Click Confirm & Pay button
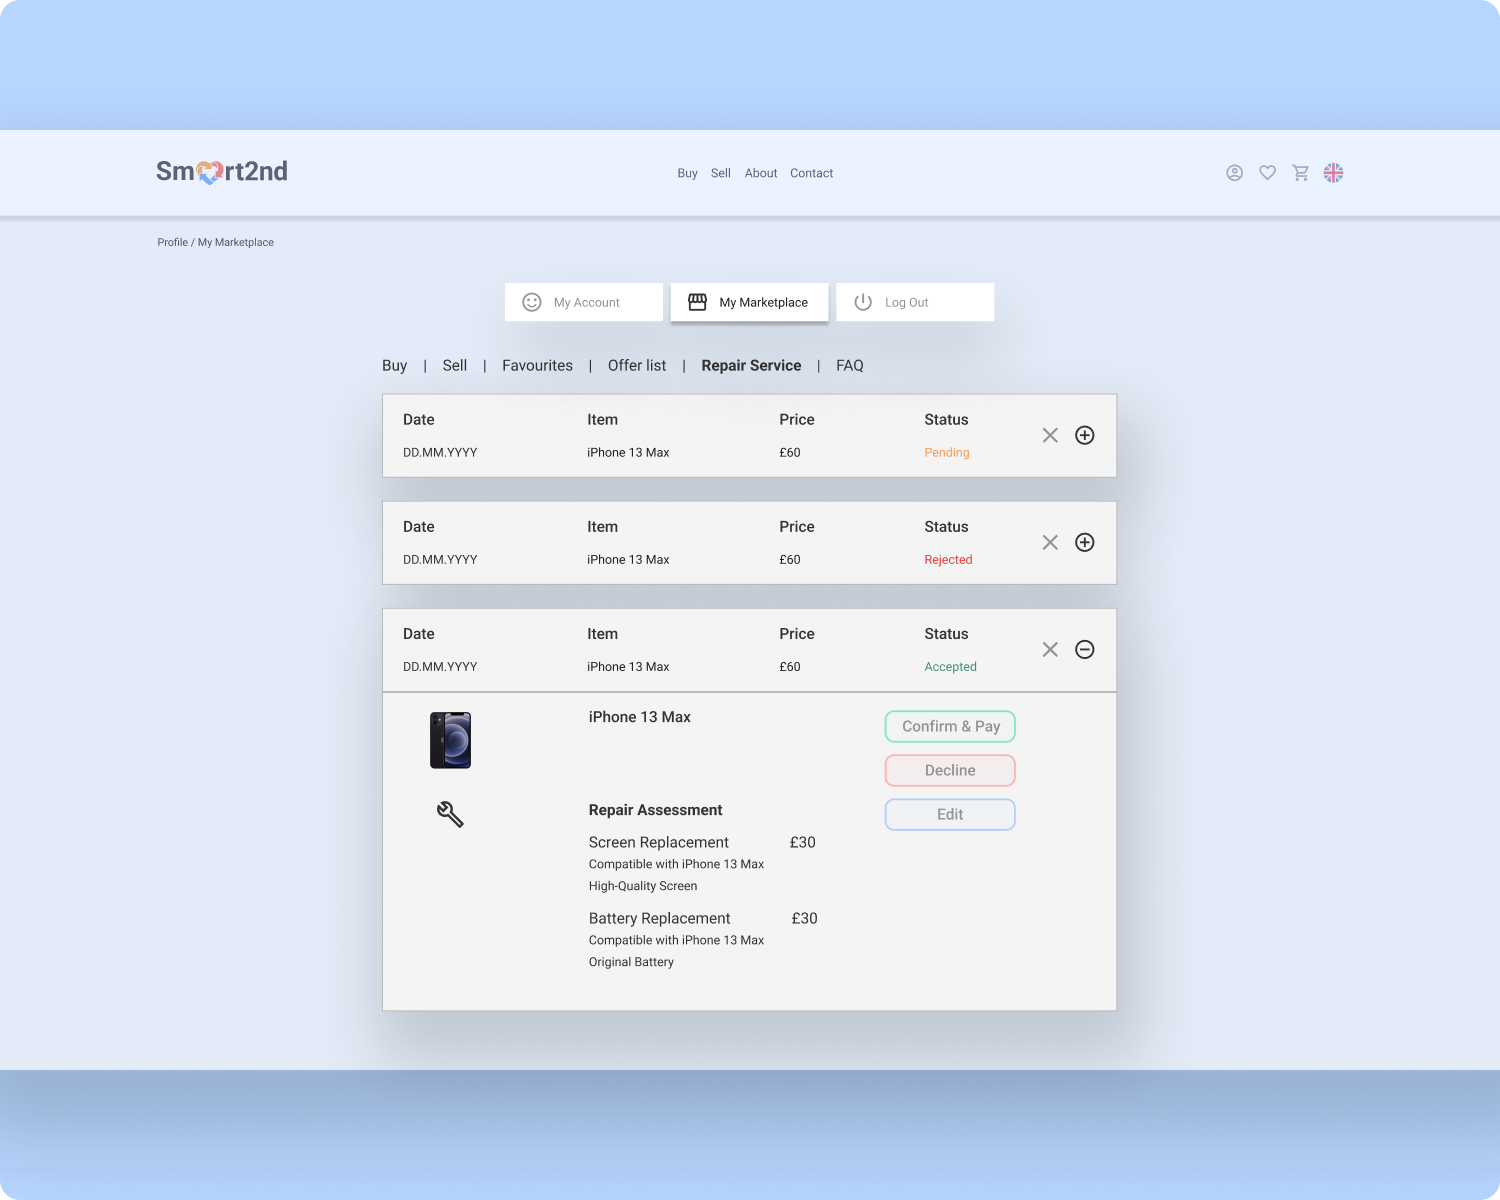1500x1200 pixels. pyautogui.click(x=950, y=727)
